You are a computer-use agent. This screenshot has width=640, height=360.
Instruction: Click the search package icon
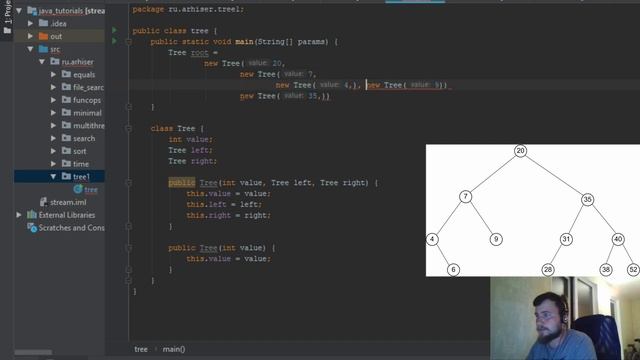(66, 138)
